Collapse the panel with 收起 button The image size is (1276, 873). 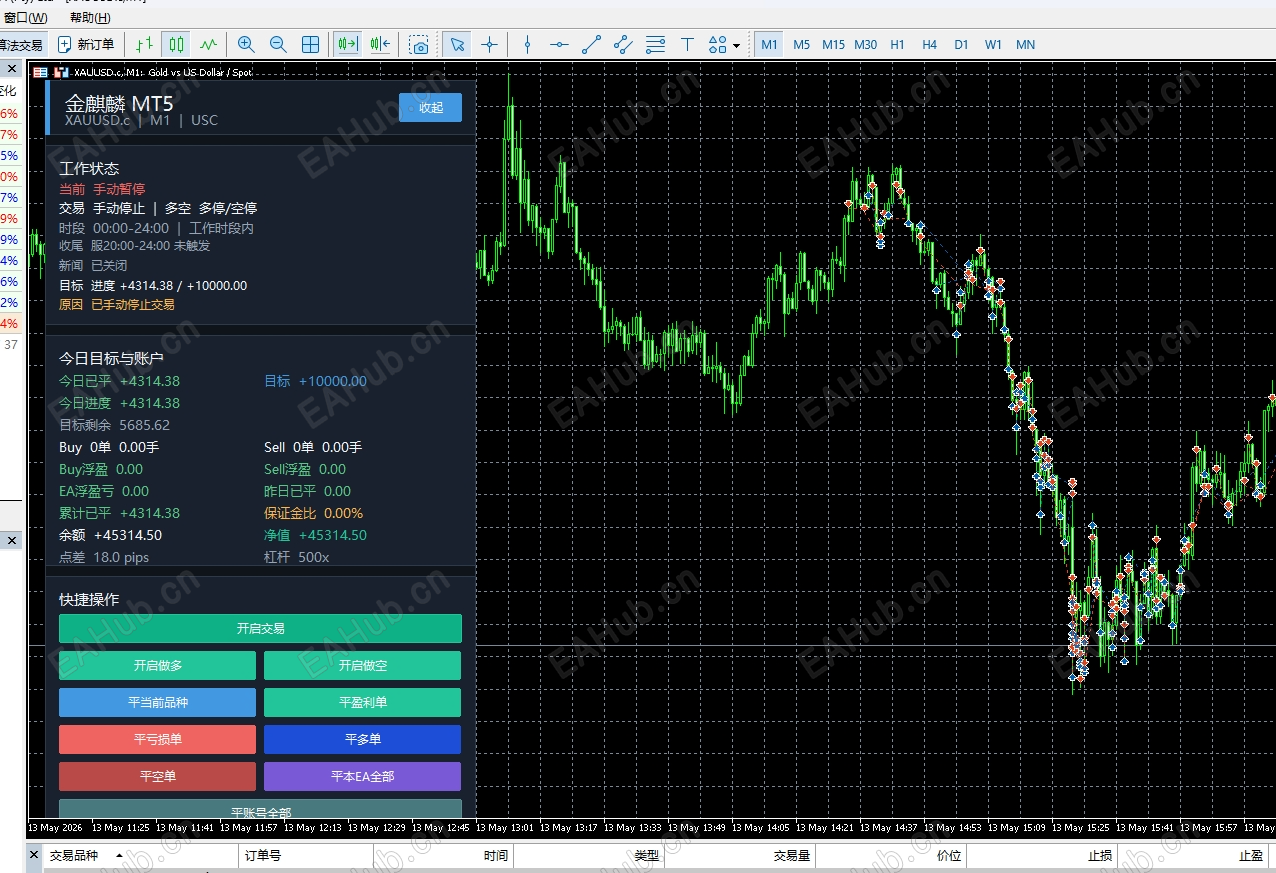click(x=430, y=107)
